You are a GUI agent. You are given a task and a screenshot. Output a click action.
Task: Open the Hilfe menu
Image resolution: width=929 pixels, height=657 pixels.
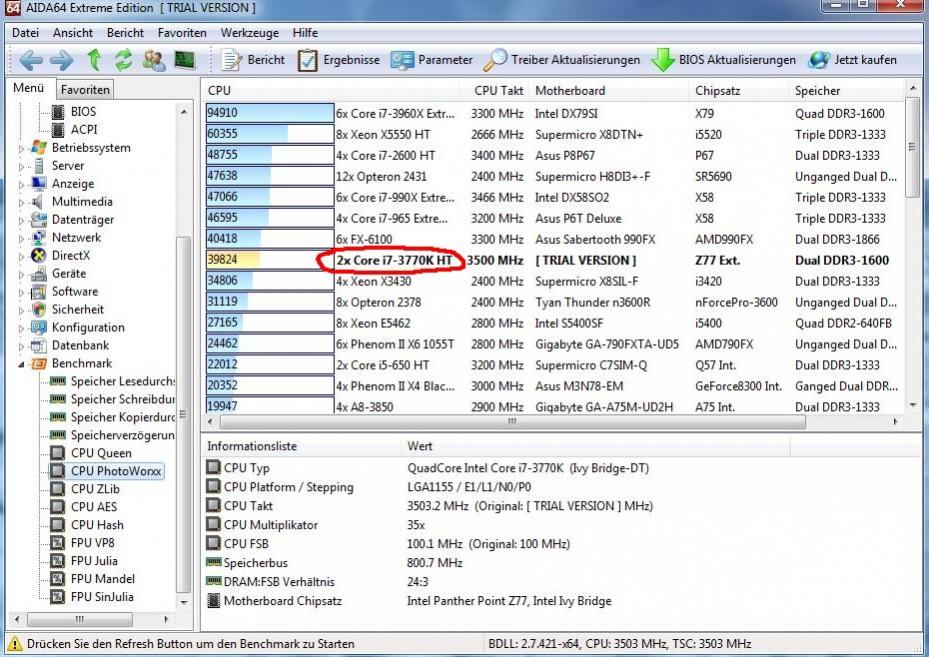[x=305, y=33]
